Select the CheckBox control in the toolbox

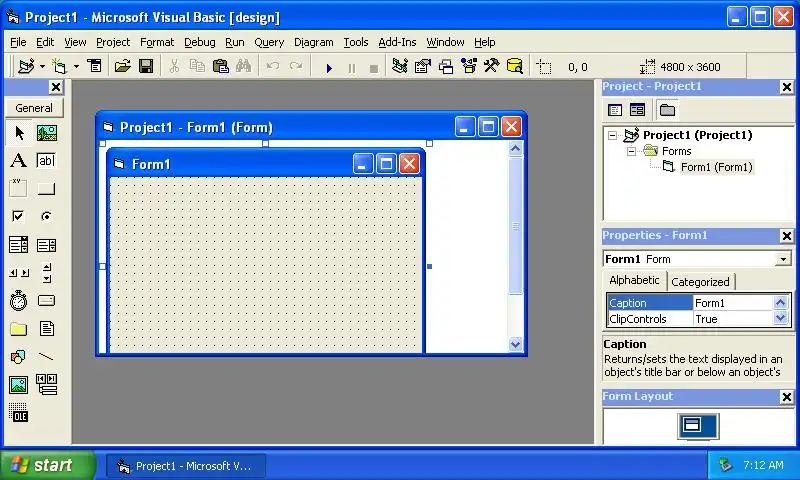tap(18, 216)
